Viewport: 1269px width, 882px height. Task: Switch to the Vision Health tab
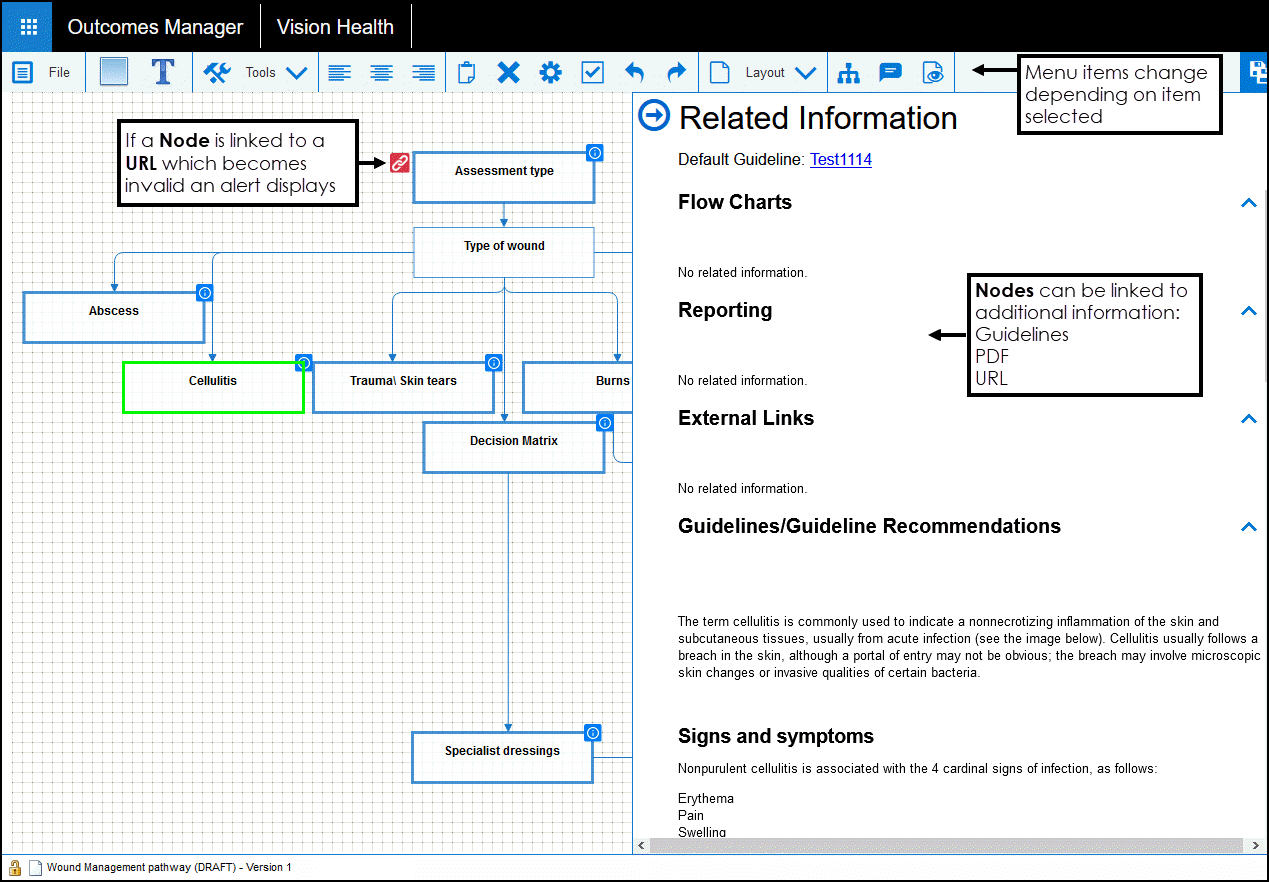pyautogui.click(x=335, y=27)
